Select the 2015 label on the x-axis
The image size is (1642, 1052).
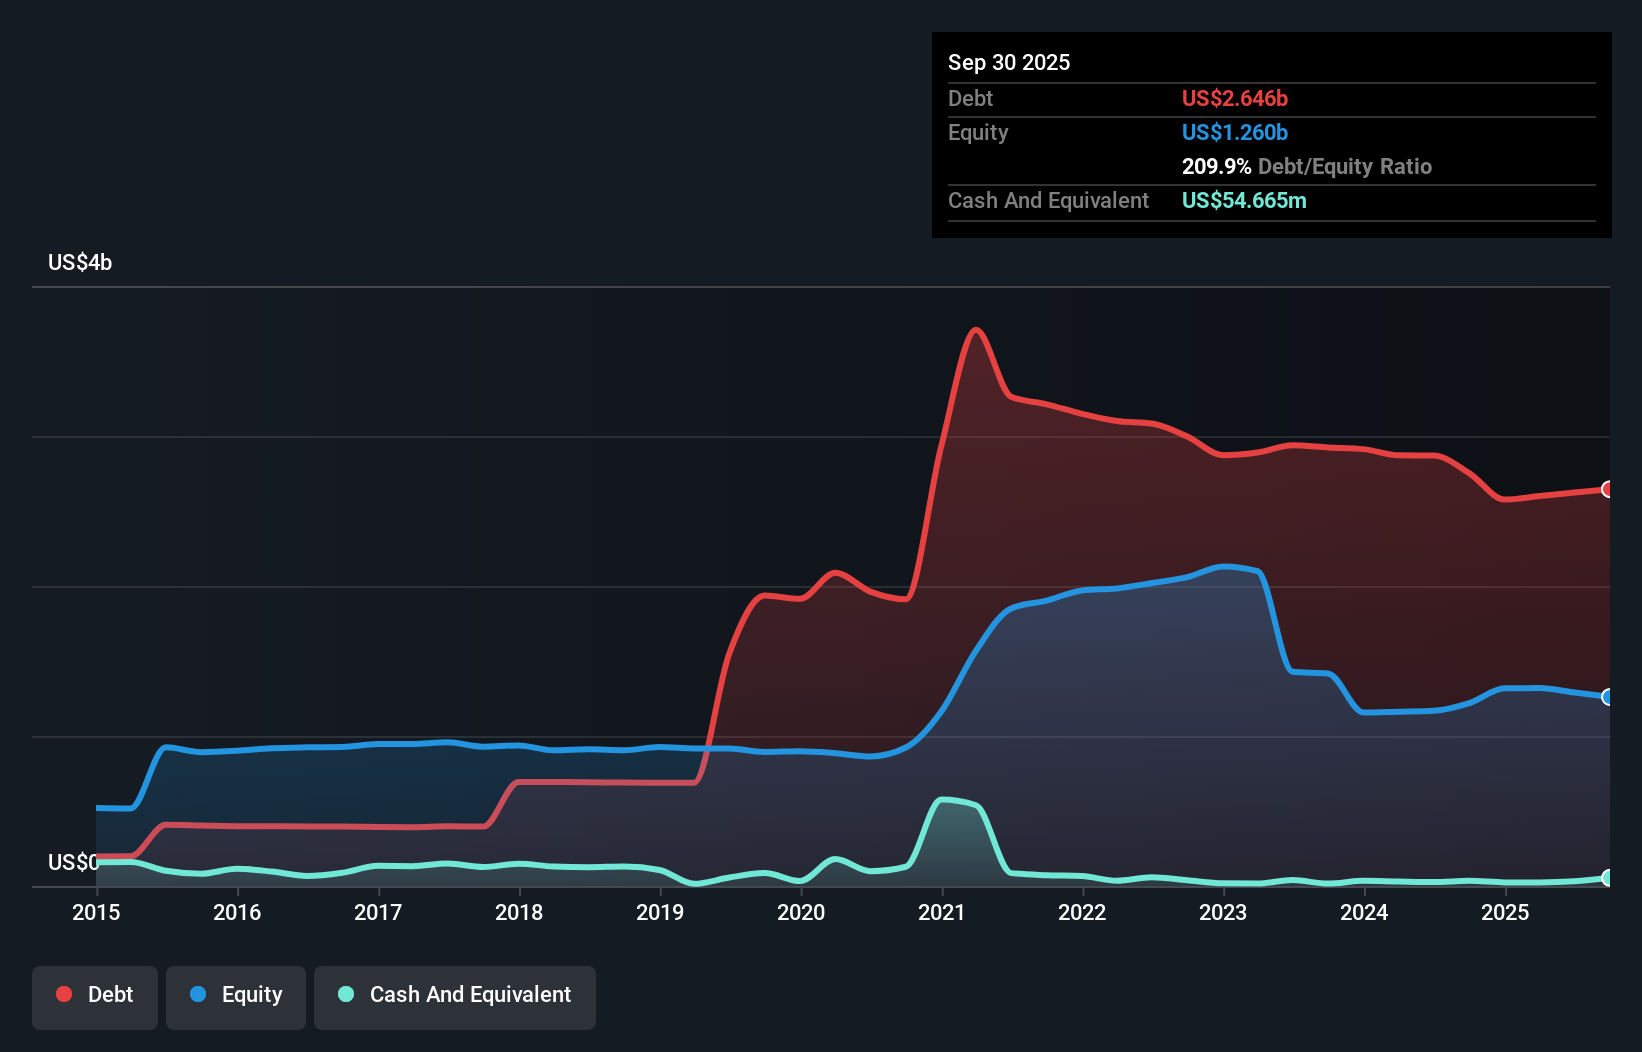pos(95,912)
